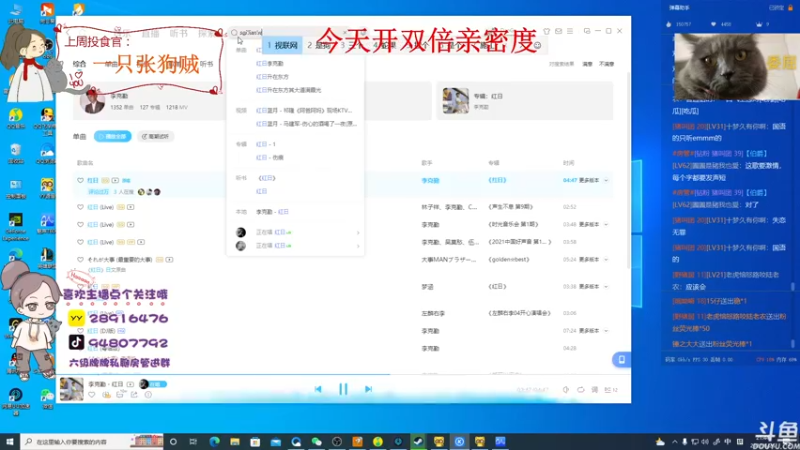Open Task View on taskbar
This screenshot has width=800, height=450.
[193, 441]
